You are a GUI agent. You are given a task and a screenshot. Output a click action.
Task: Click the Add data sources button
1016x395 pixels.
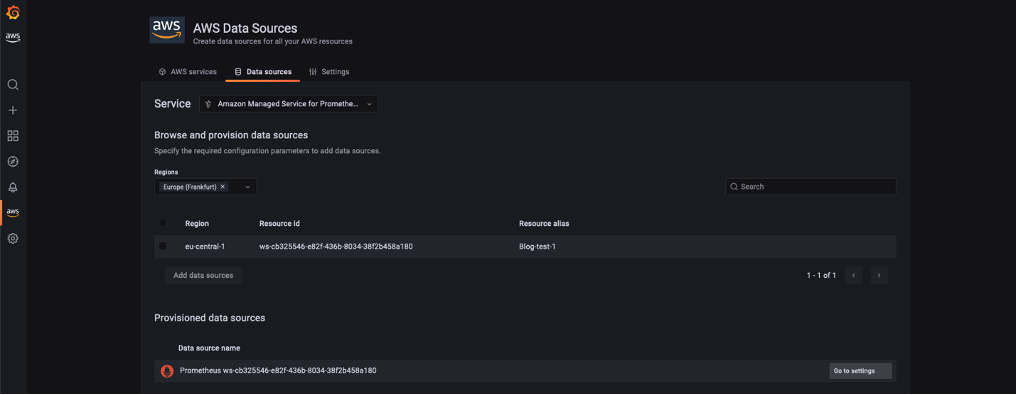click(x=203, y=275)
